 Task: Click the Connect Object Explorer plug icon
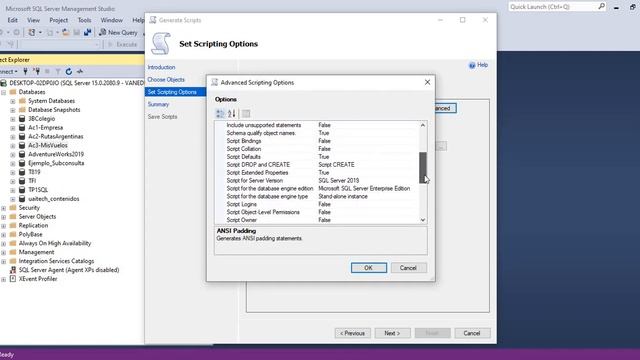point(25,71)
